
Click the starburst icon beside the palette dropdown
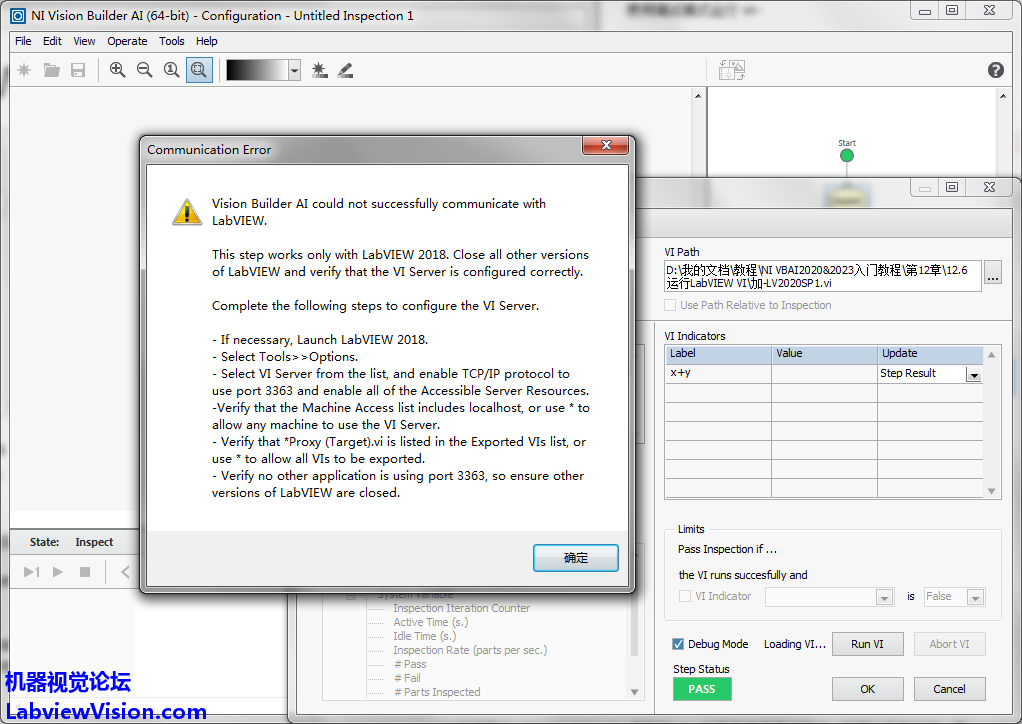point(319,70)
